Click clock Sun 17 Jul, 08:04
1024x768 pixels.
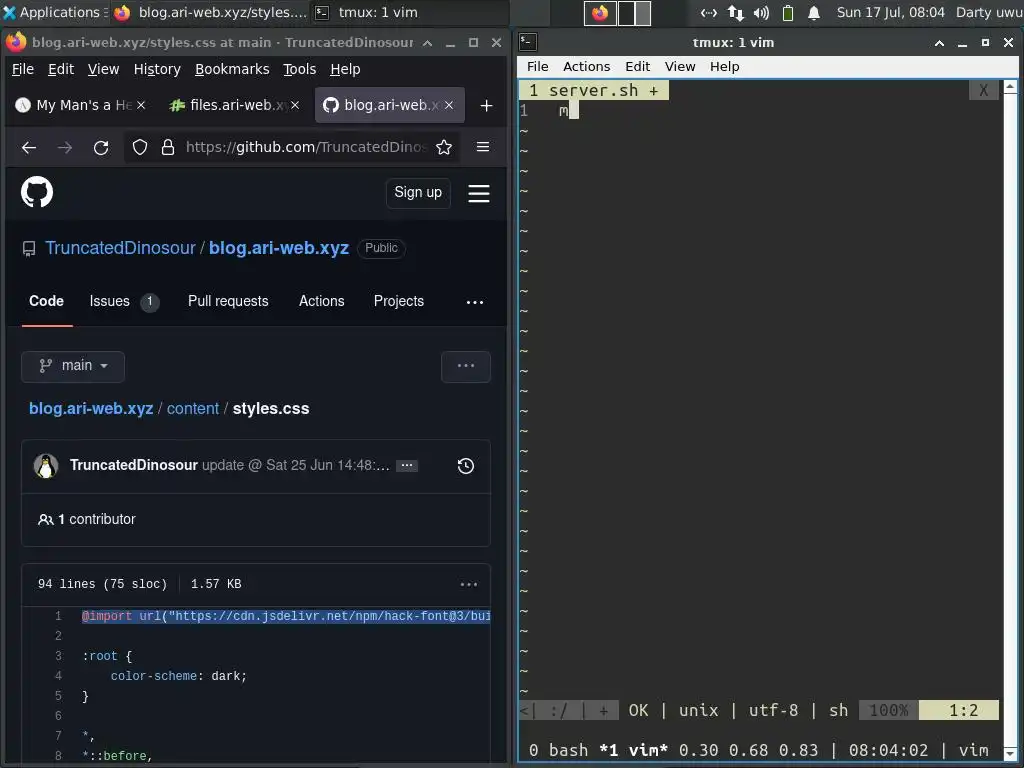[890, 12]
